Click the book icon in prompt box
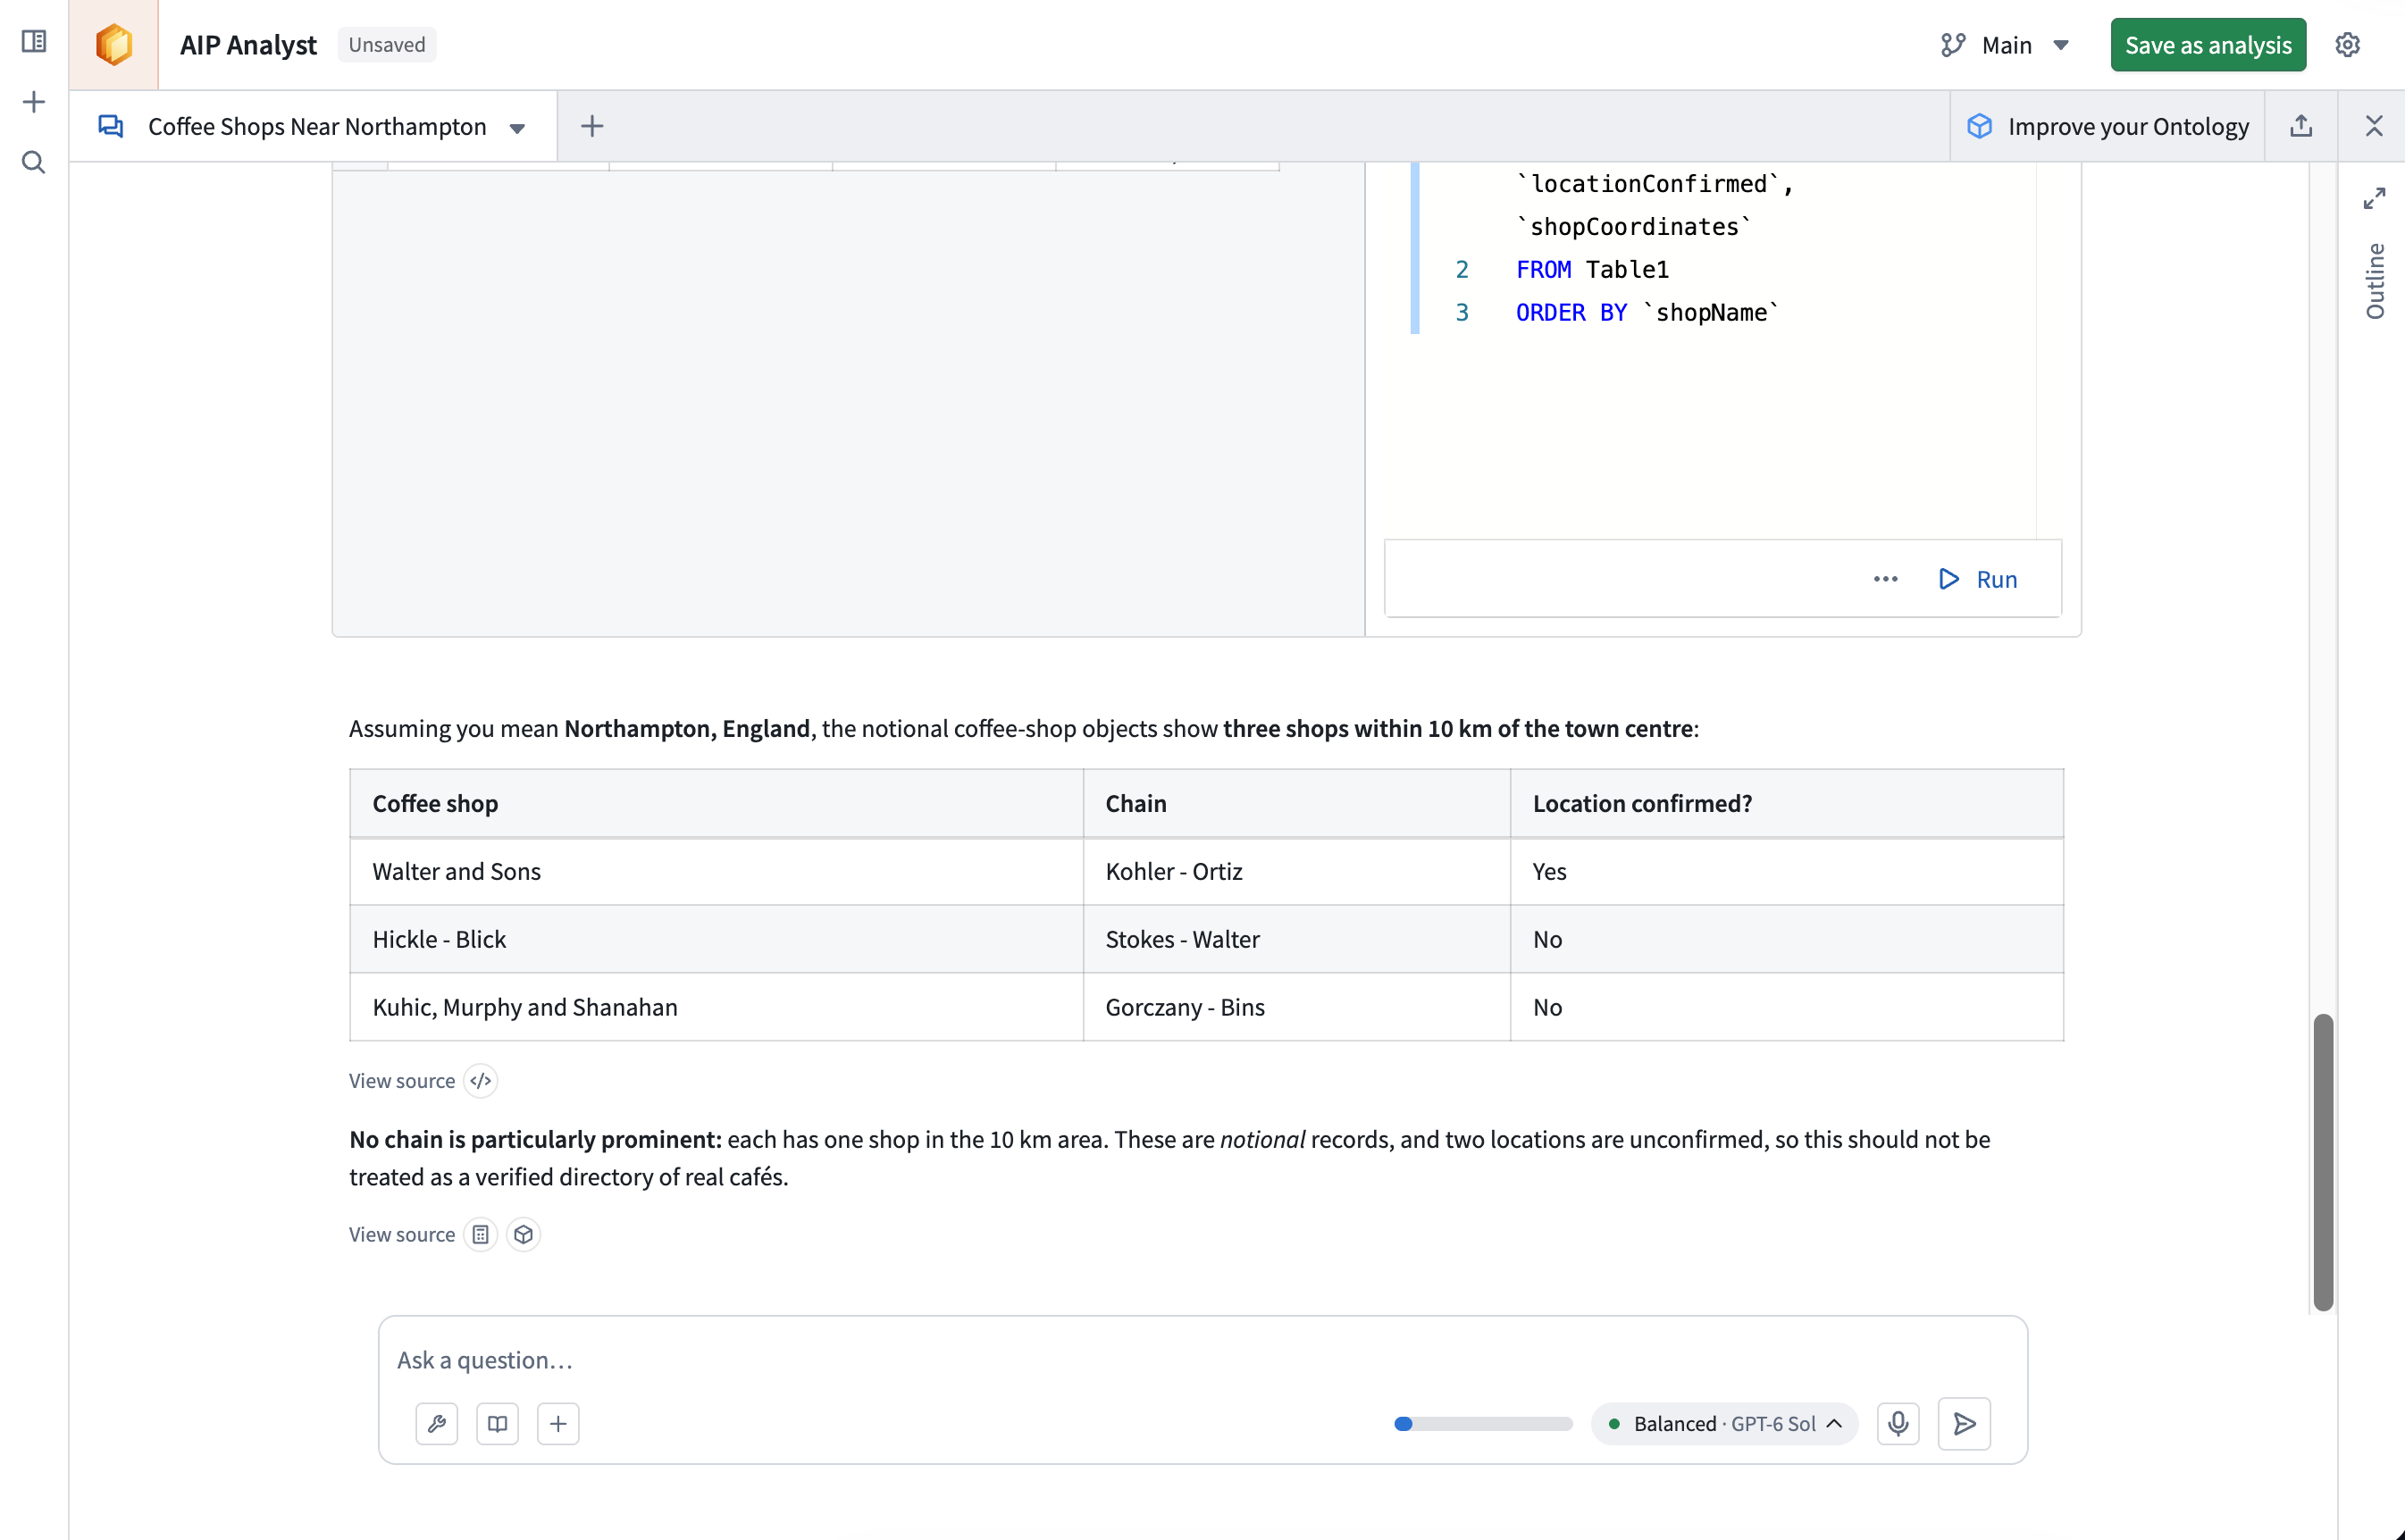 498,1424
